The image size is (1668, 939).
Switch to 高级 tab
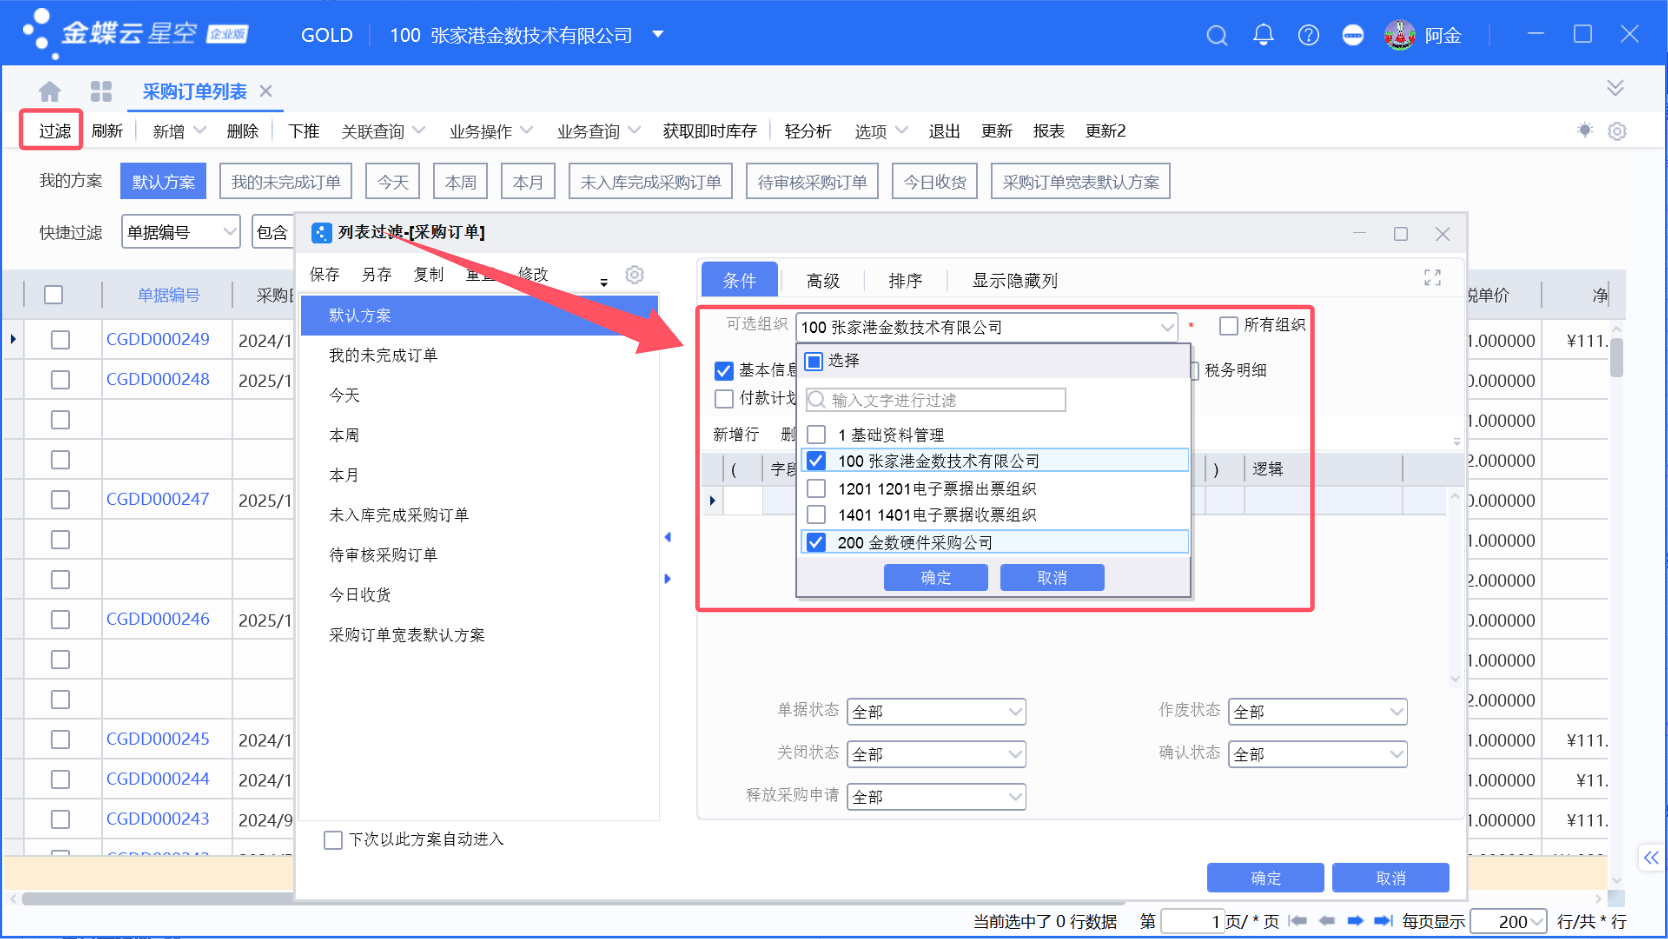[823, 281]
